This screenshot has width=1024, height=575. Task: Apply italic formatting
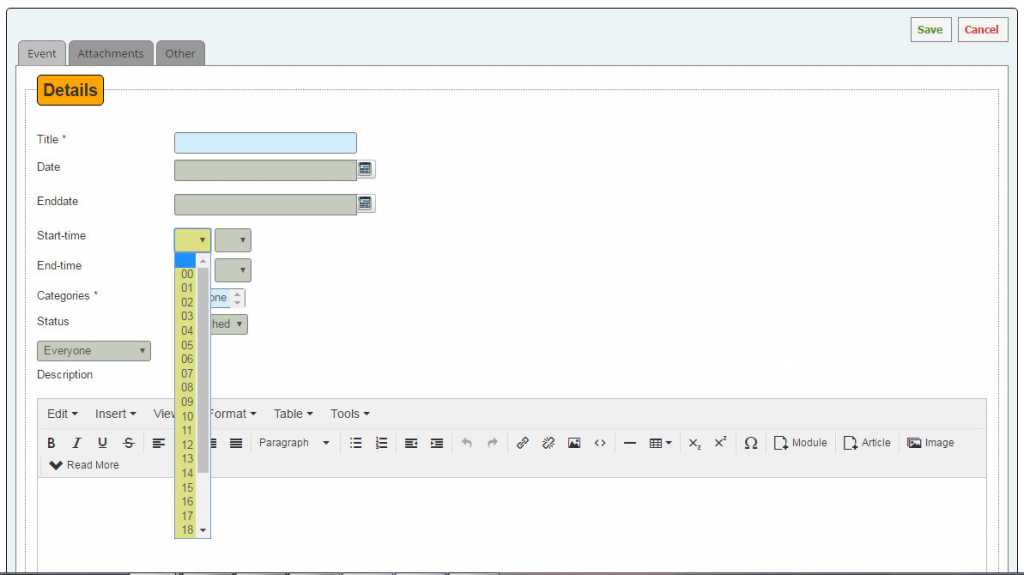point(76,443)
